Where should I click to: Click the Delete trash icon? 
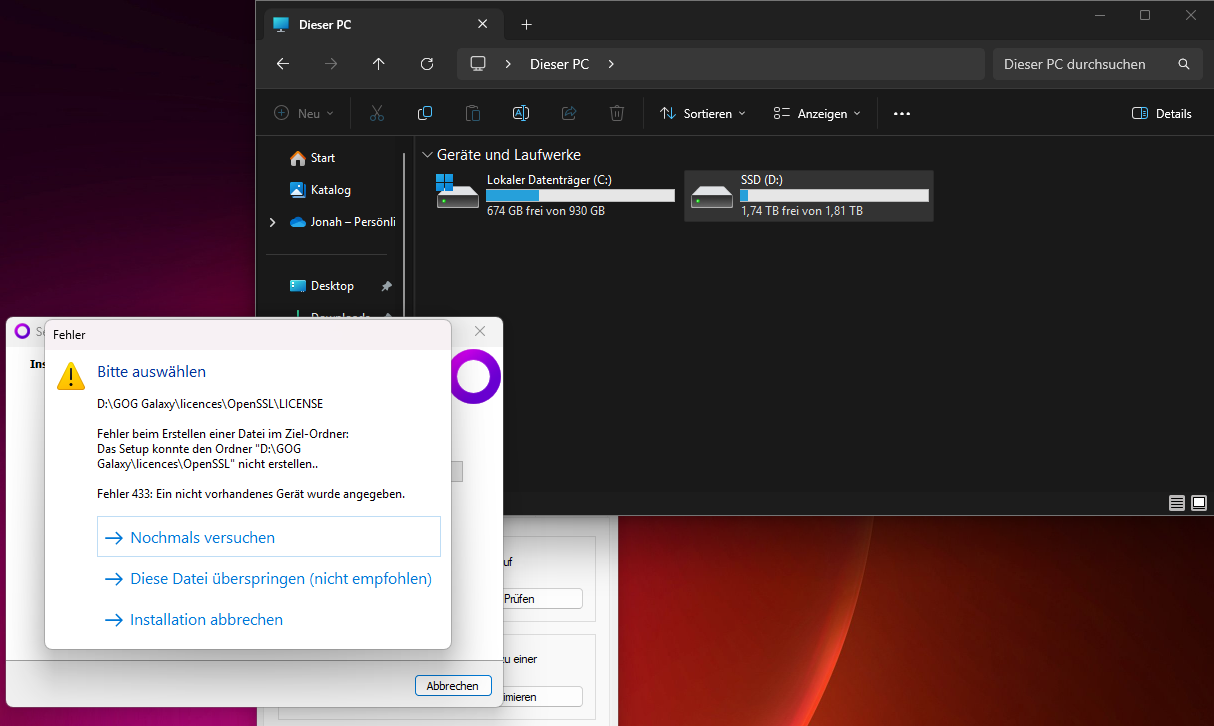point(617,113)
